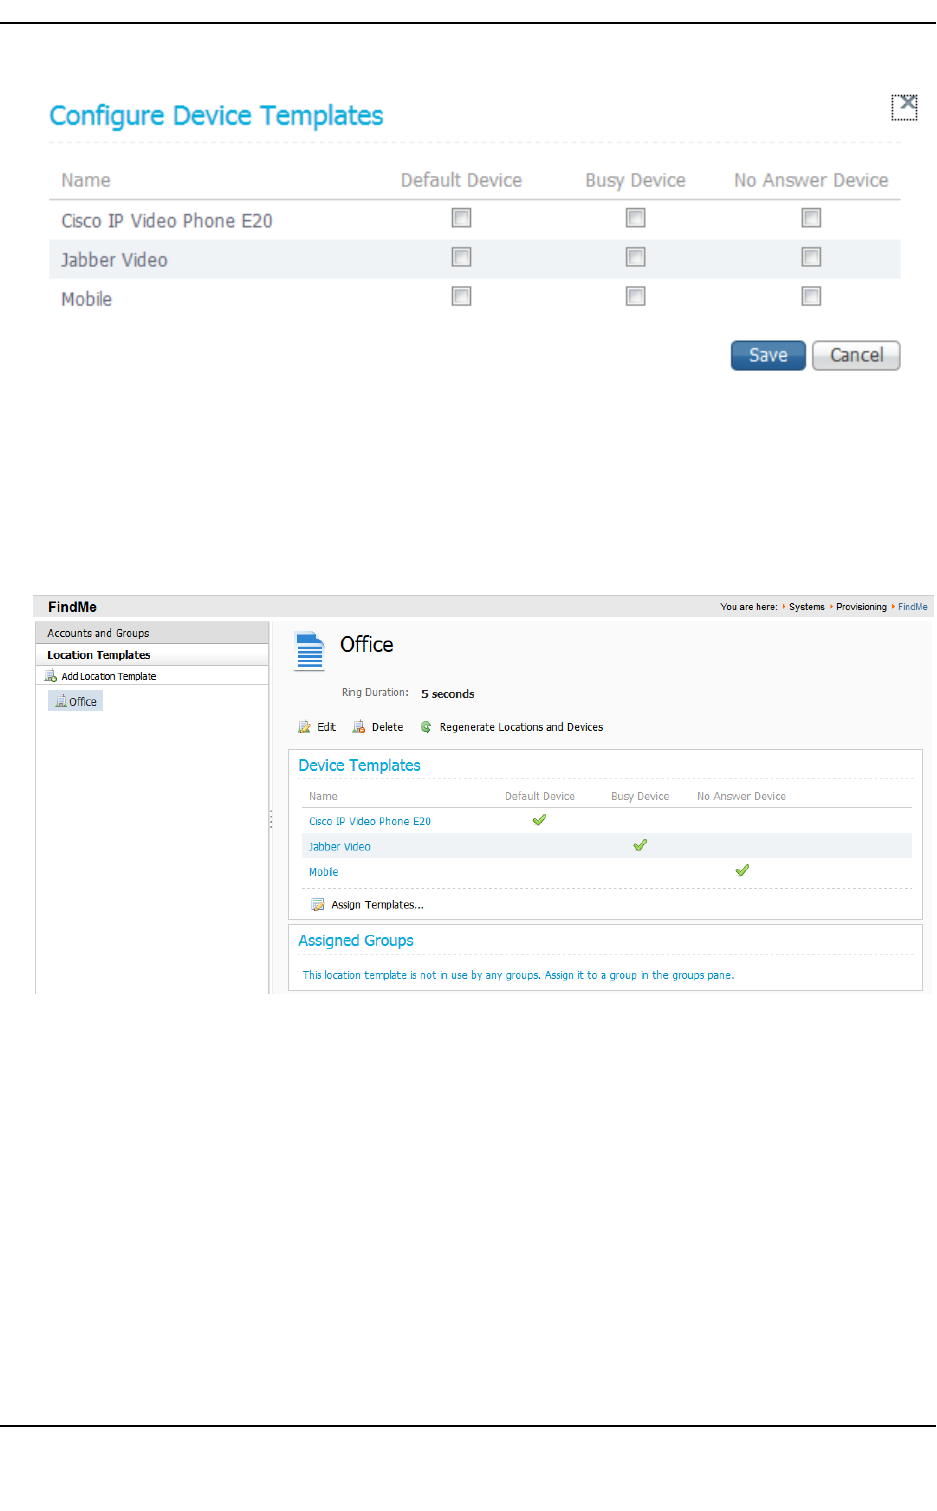Click Systems in breadcrumb
The width and height of the screenshot is (937, 1511).
pos(807,607)
